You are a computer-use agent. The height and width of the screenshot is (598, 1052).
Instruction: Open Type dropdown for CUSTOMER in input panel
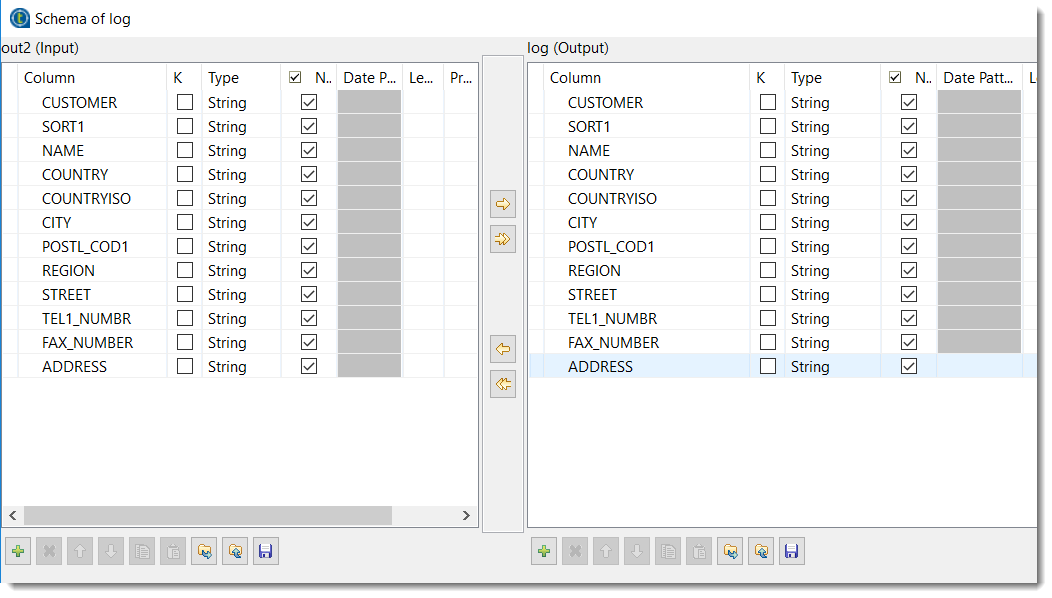point(241,103)
